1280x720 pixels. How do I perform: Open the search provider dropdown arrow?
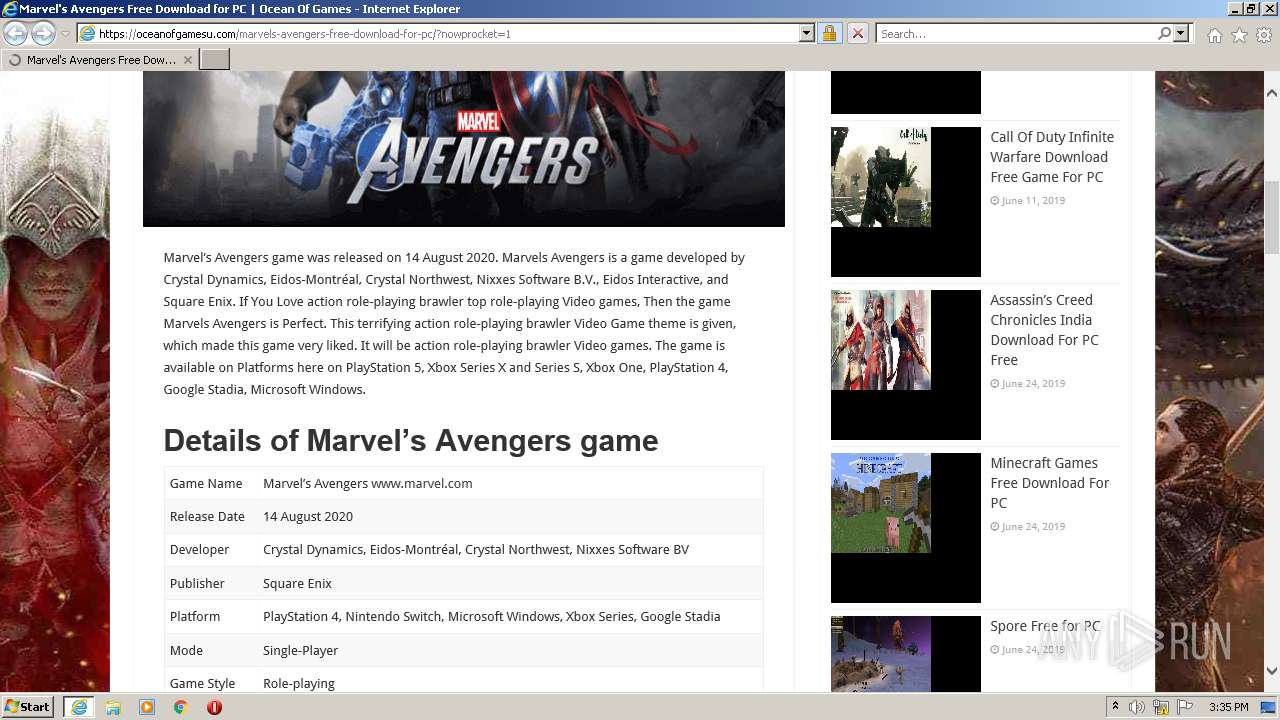(1181, 33)
